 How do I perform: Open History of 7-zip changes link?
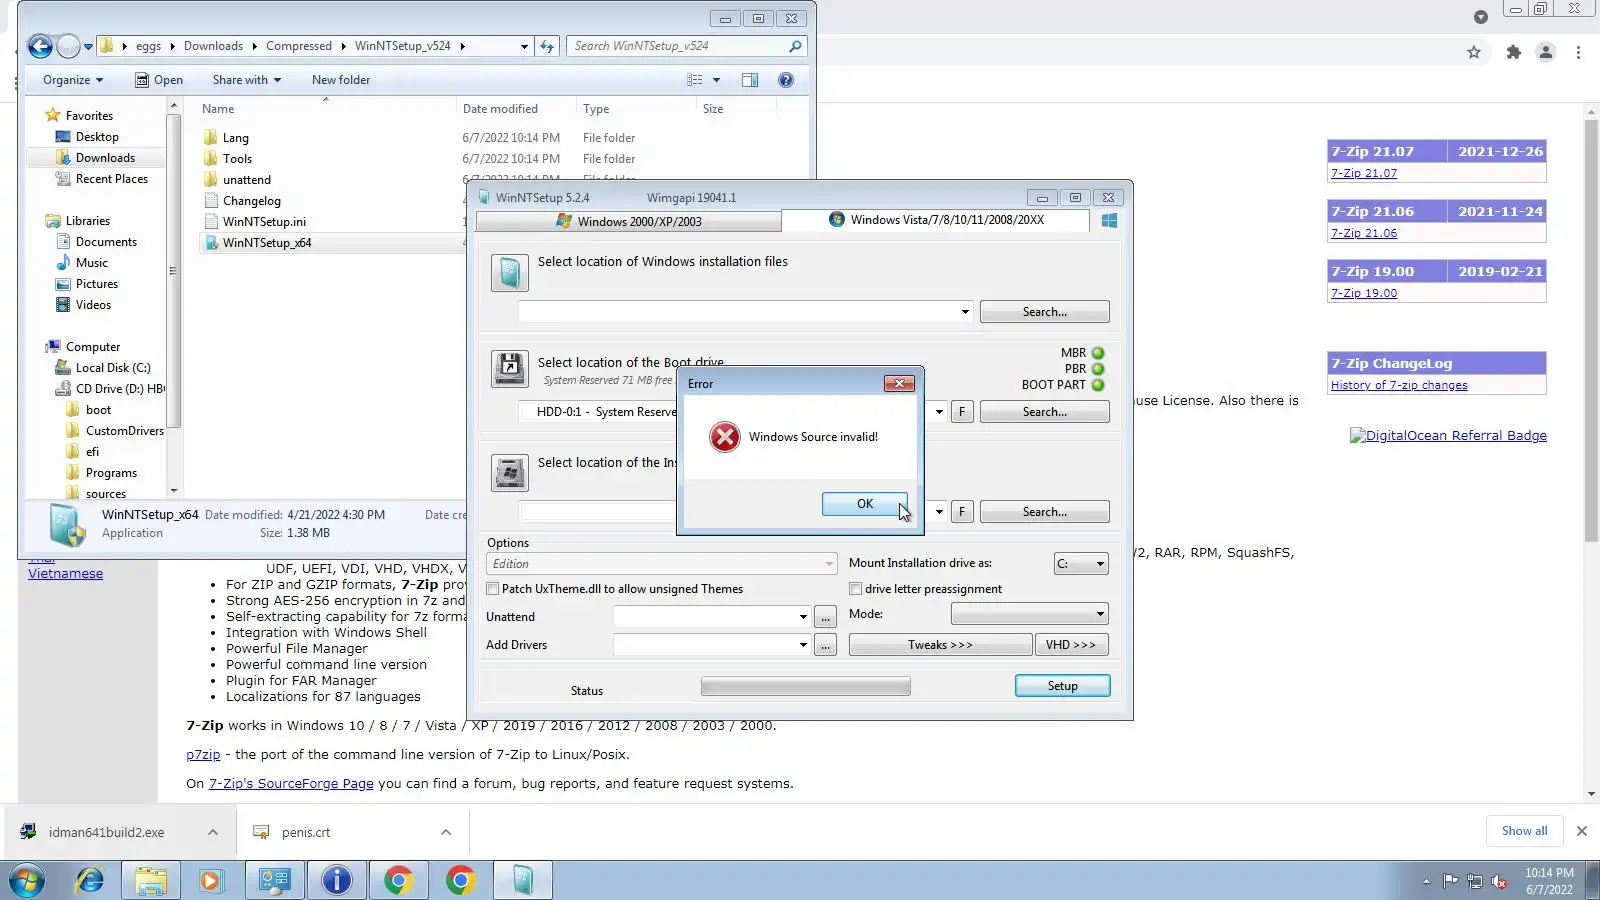1399,385
